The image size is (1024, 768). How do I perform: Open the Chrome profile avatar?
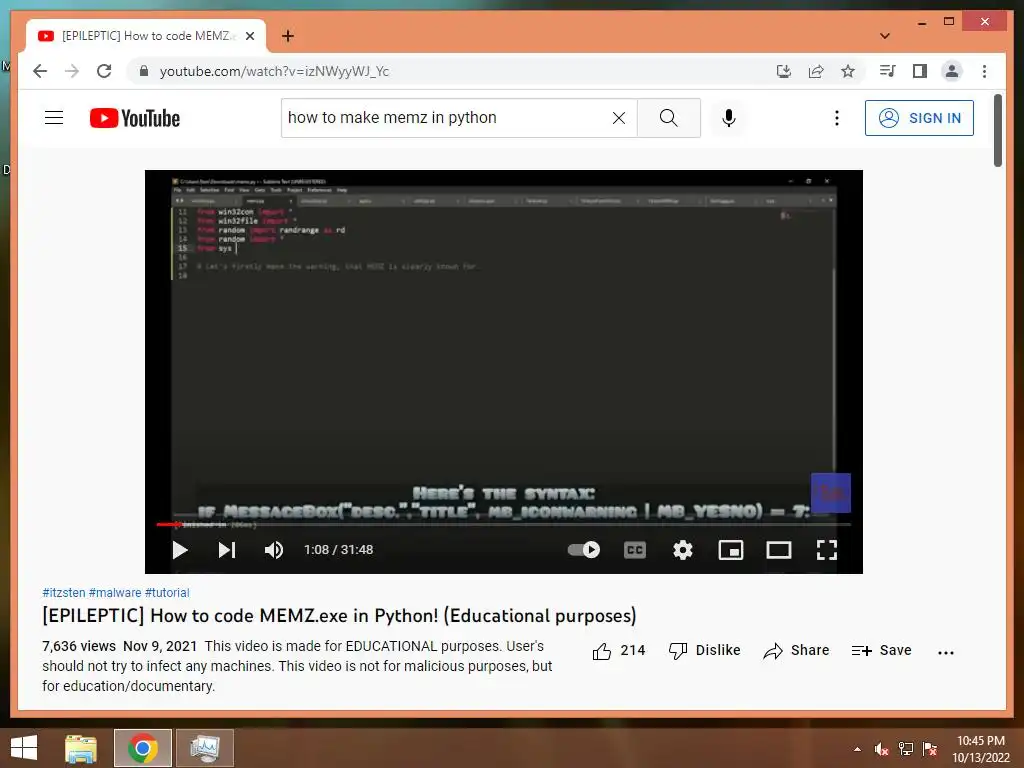click(952, 71)
